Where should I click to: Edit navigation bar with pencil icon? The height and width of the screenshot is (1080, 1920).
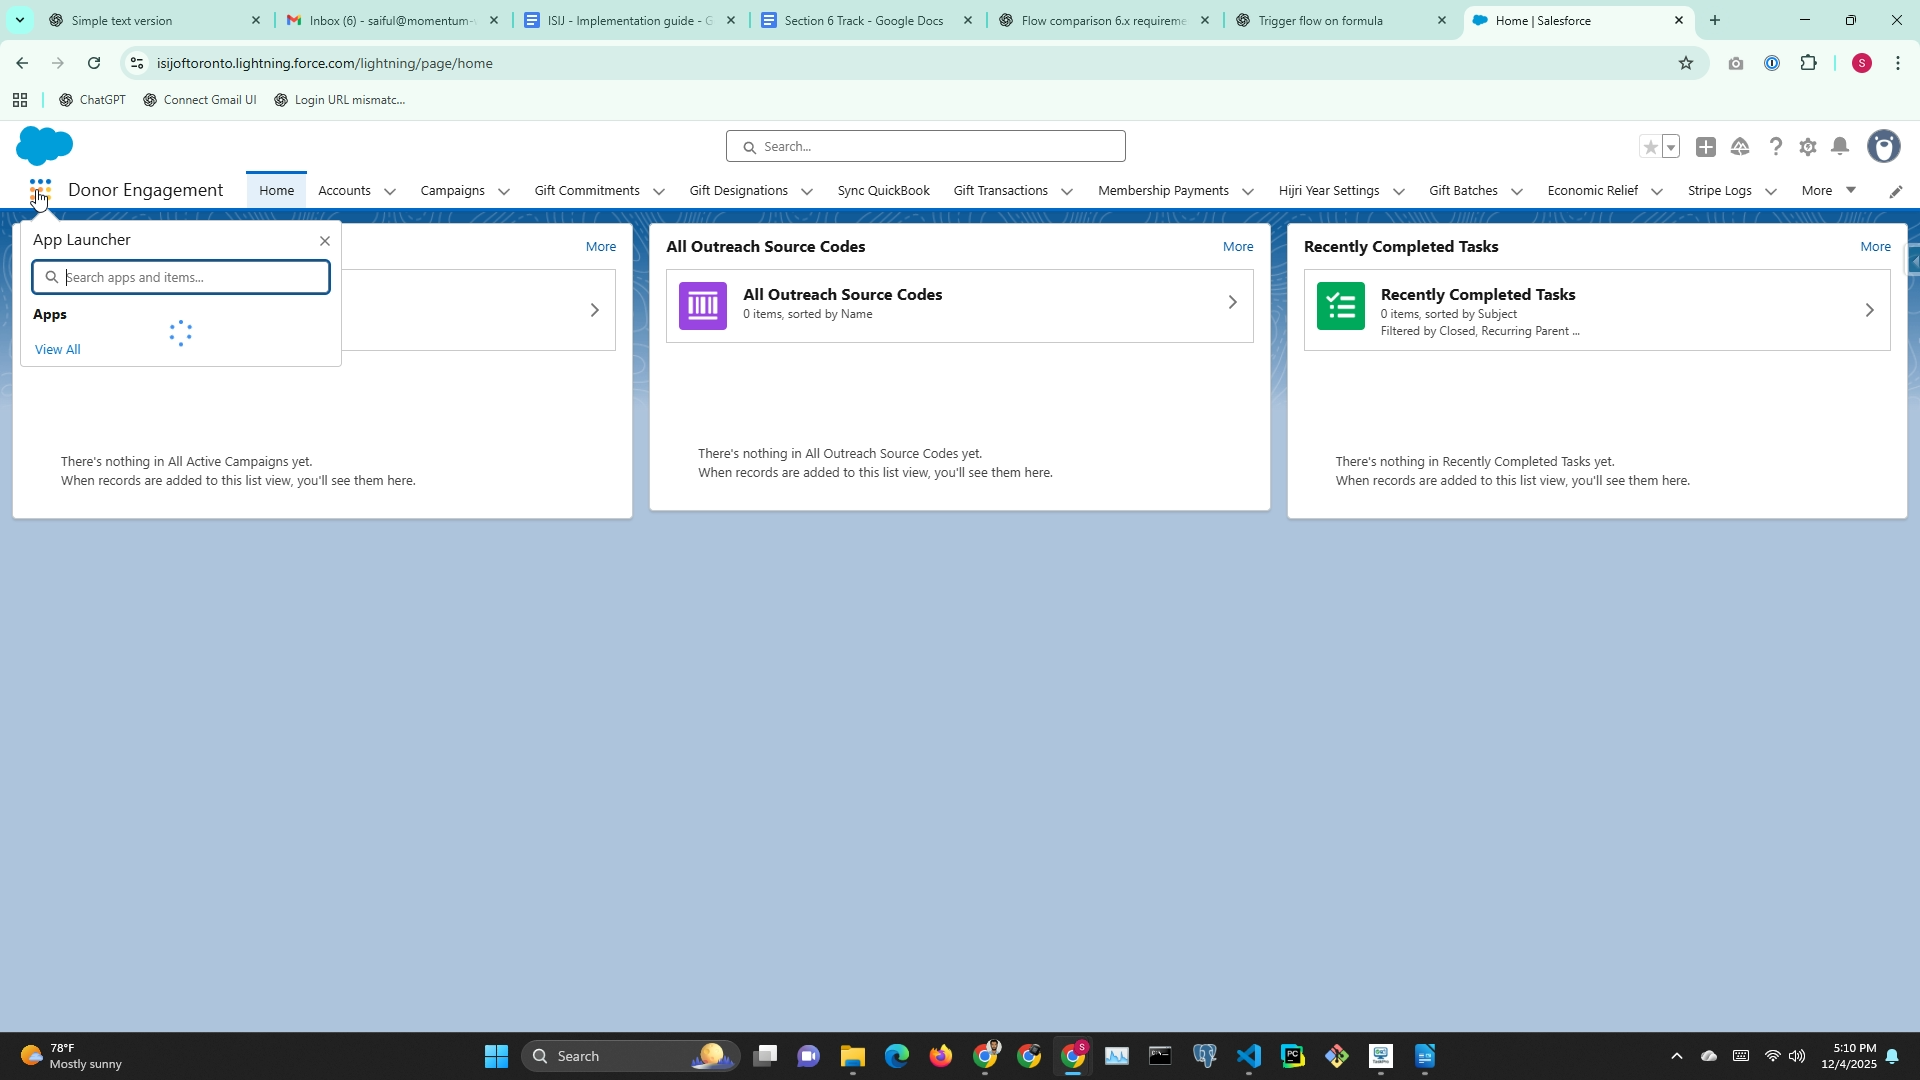1895,191
